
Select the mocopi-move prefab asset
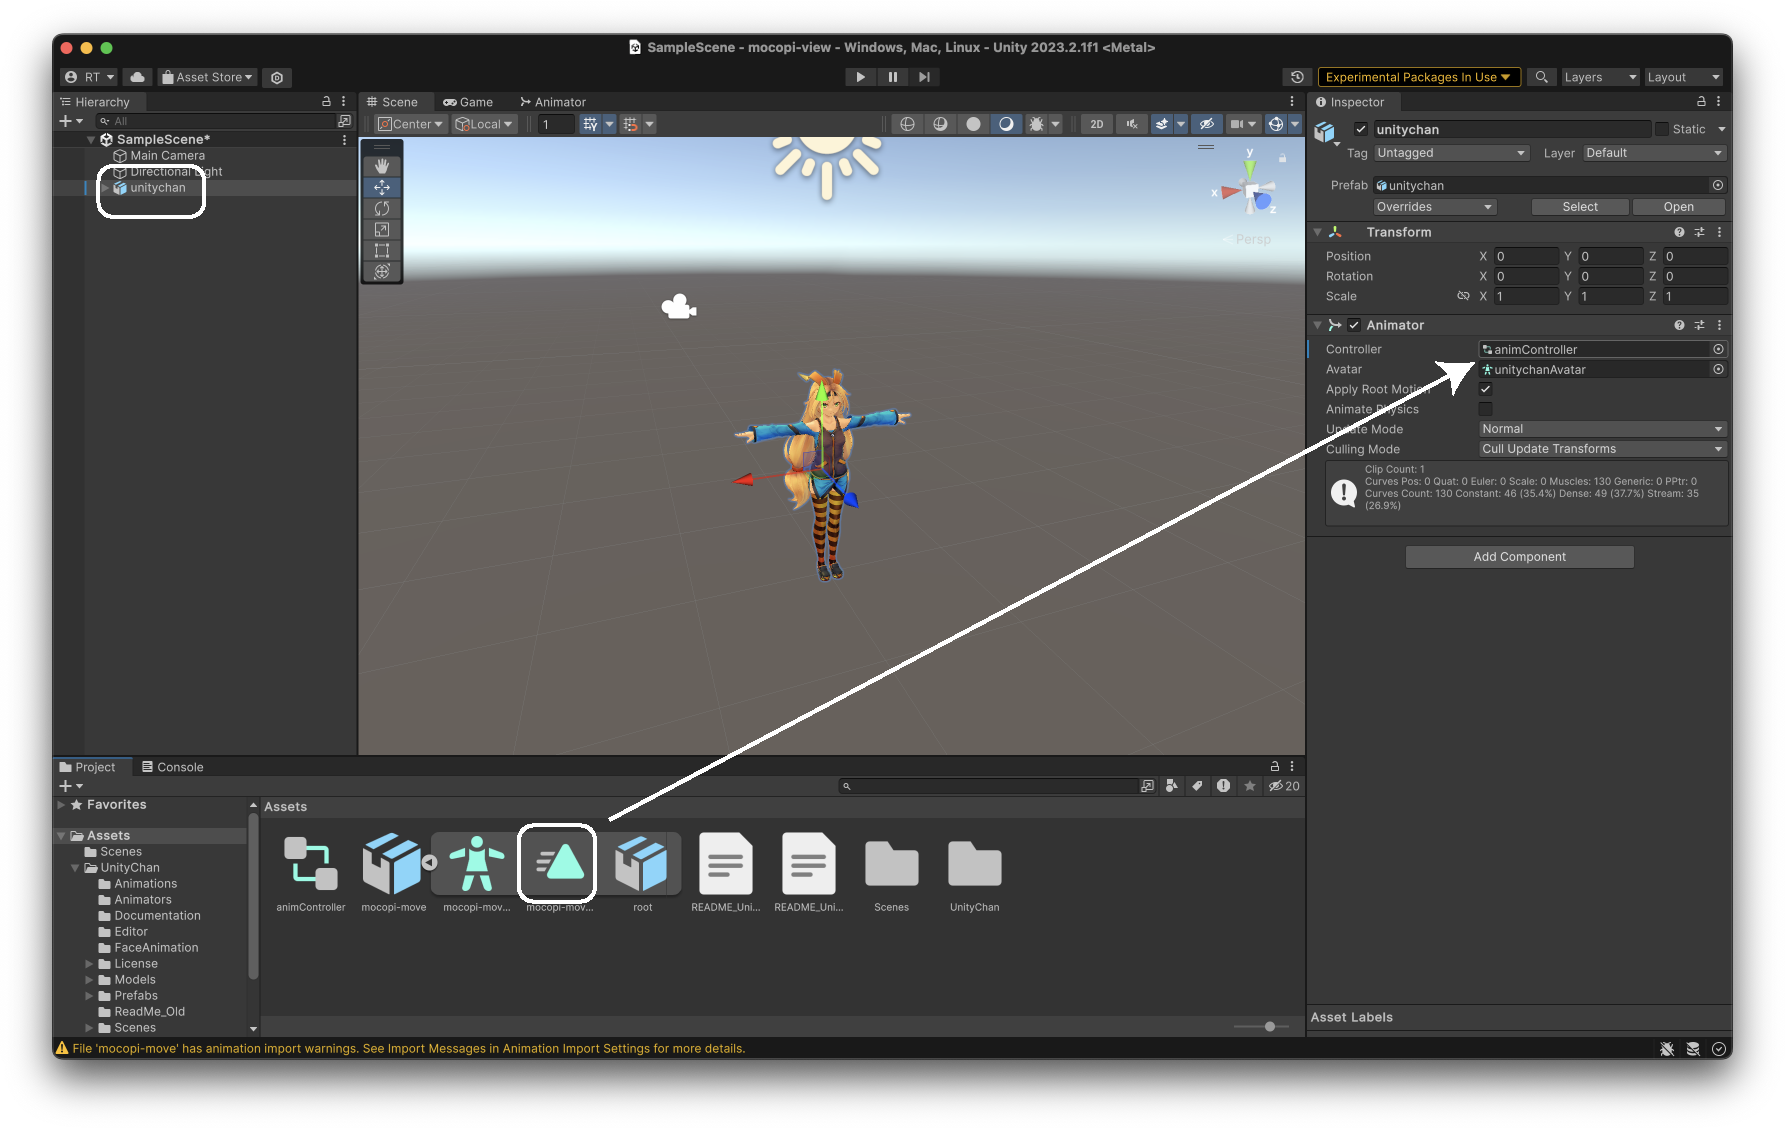pyautogui.click(x=394, y=873)
